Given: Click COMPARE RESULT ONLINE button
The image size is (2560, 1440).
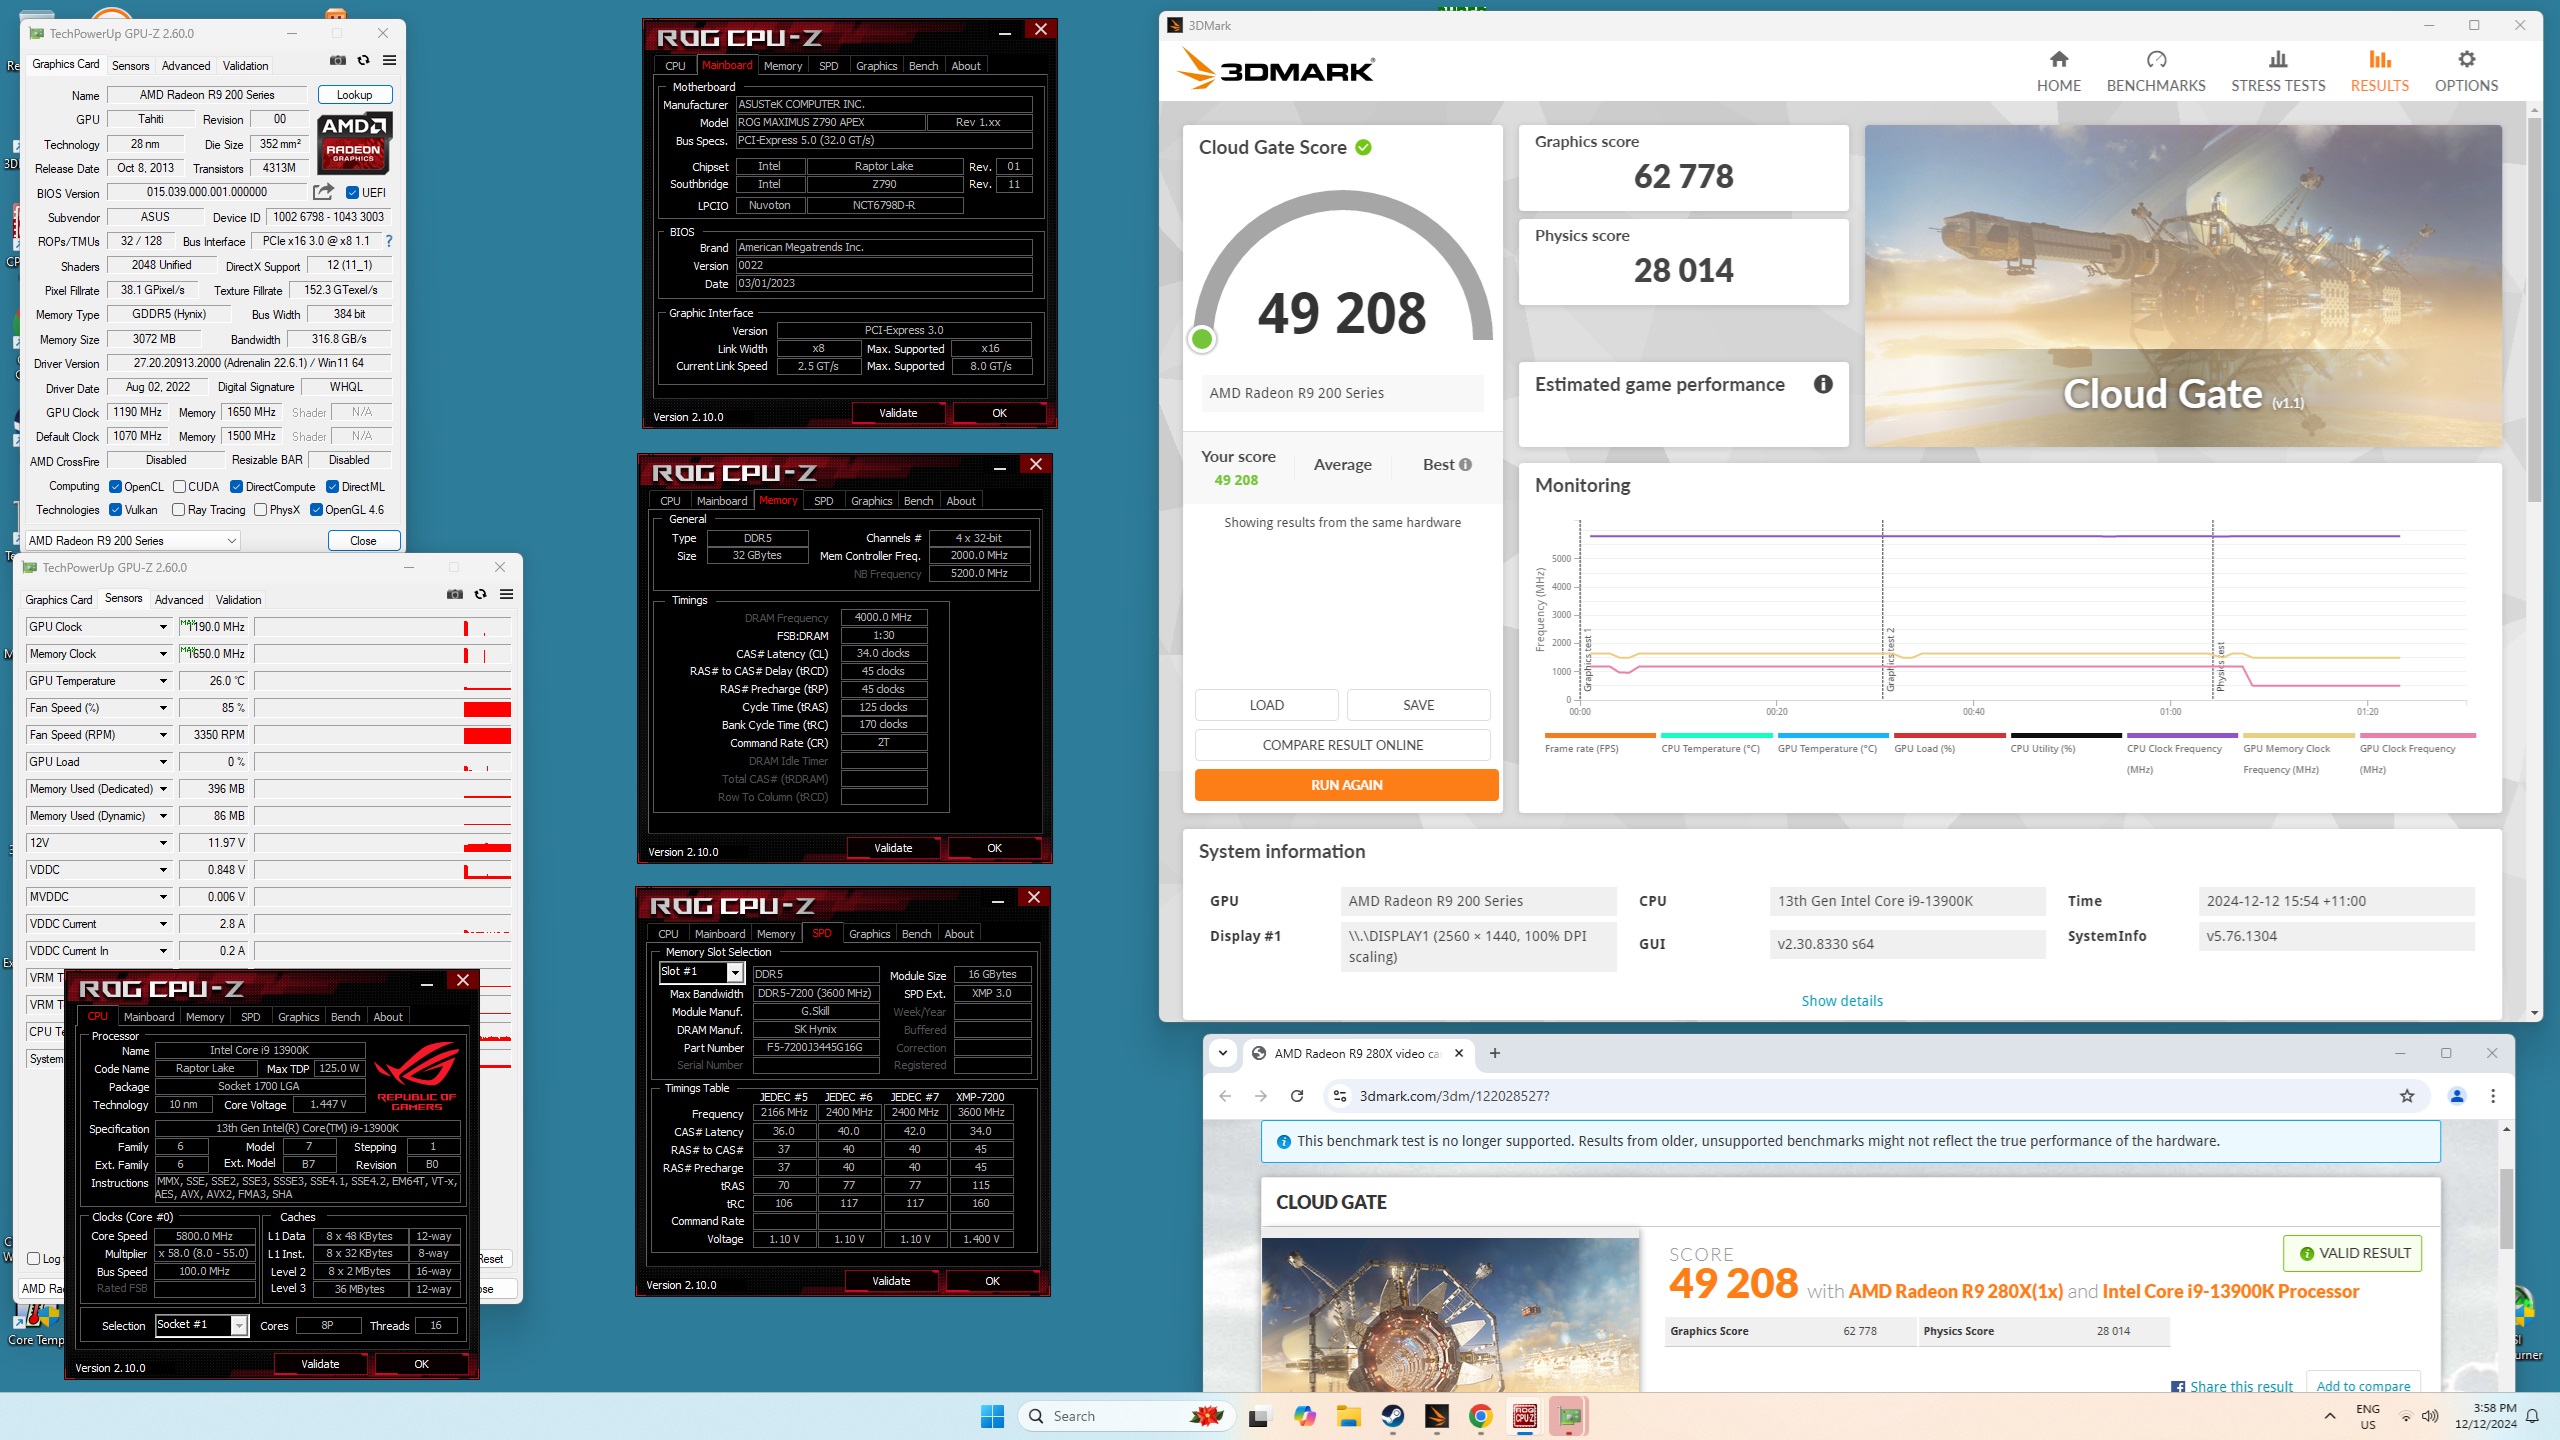Looking at the screenshot, I should [x=1342, y=745].
